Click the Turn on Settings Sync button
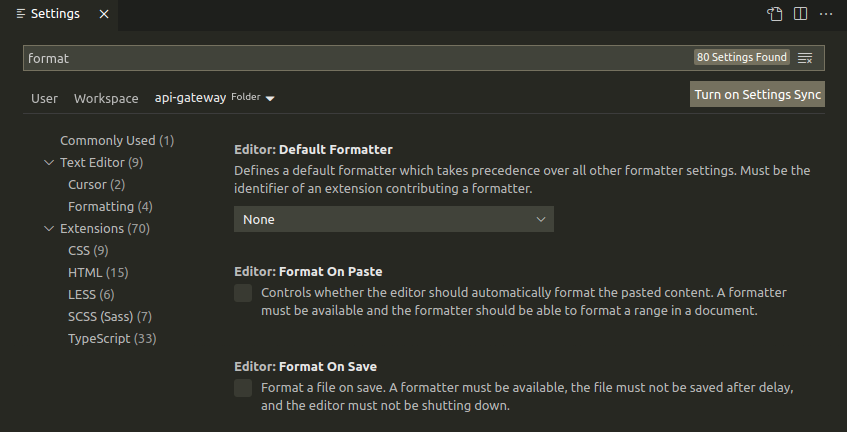This screenshot has width=847, height=432. pyautogui.click(x=757, y=94)
